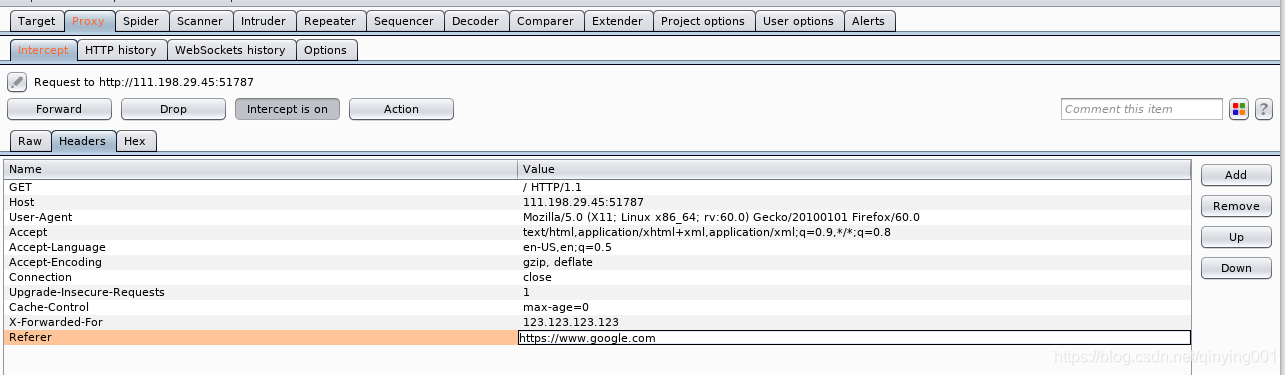Select the Host header name

[21, 202]
